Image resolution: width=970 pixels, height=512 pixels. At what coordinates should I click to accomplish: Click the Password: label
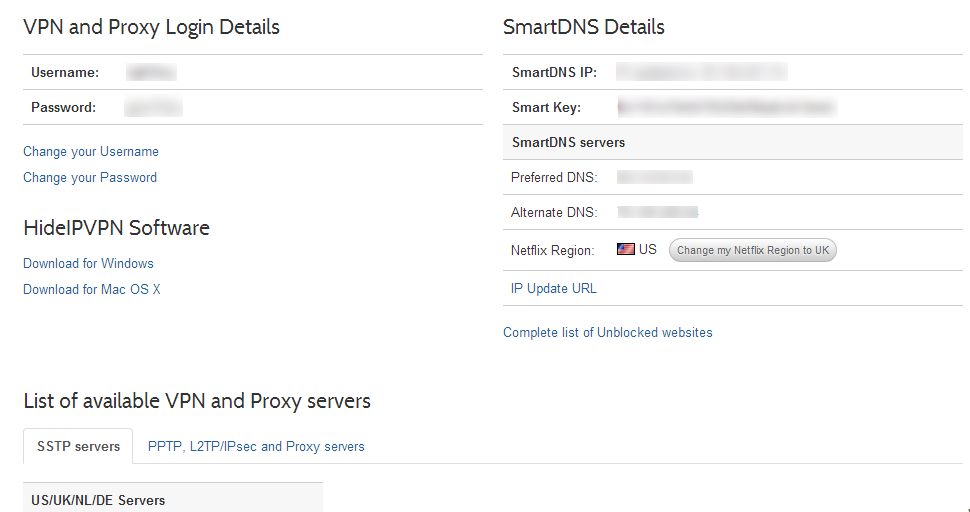click(64, 108)
